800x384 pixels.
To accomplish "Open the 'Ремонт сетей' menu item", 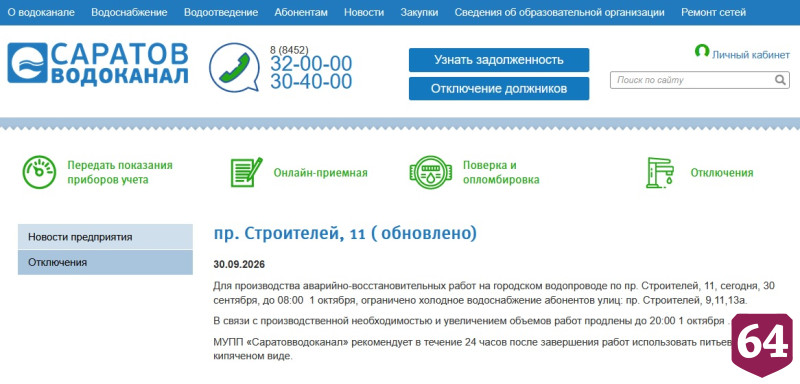I will click(x=713, y=12).
